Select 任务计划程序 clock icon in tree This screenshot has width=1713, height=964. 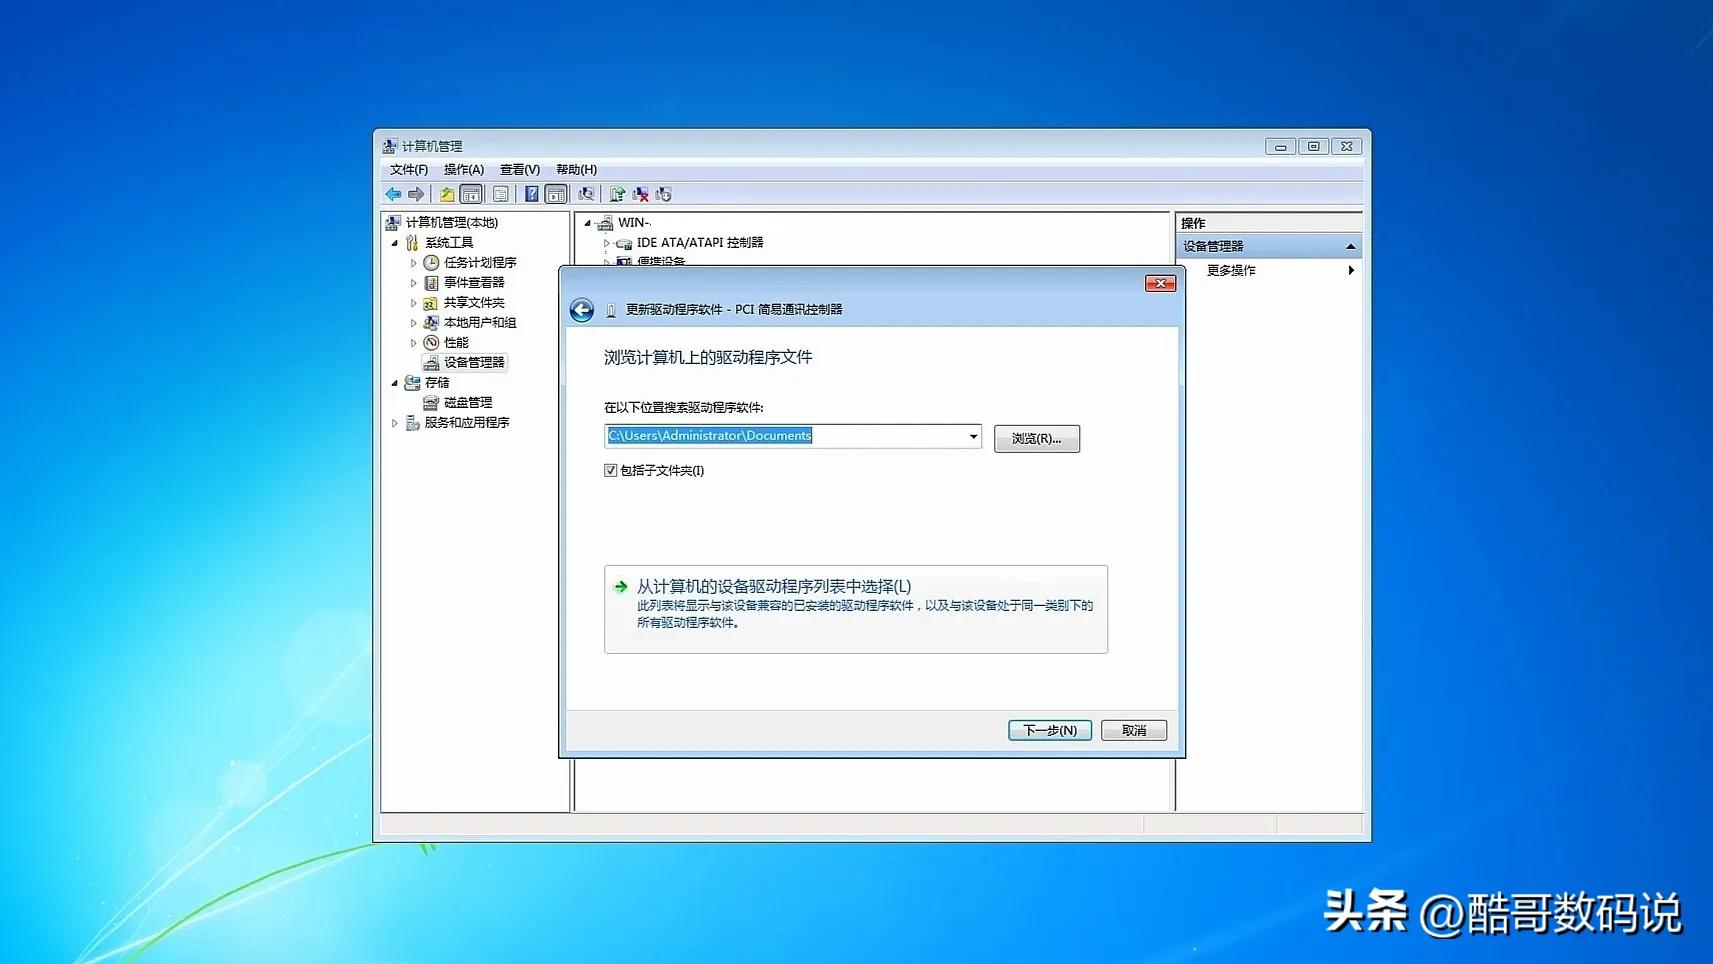[x=431, y=262]
